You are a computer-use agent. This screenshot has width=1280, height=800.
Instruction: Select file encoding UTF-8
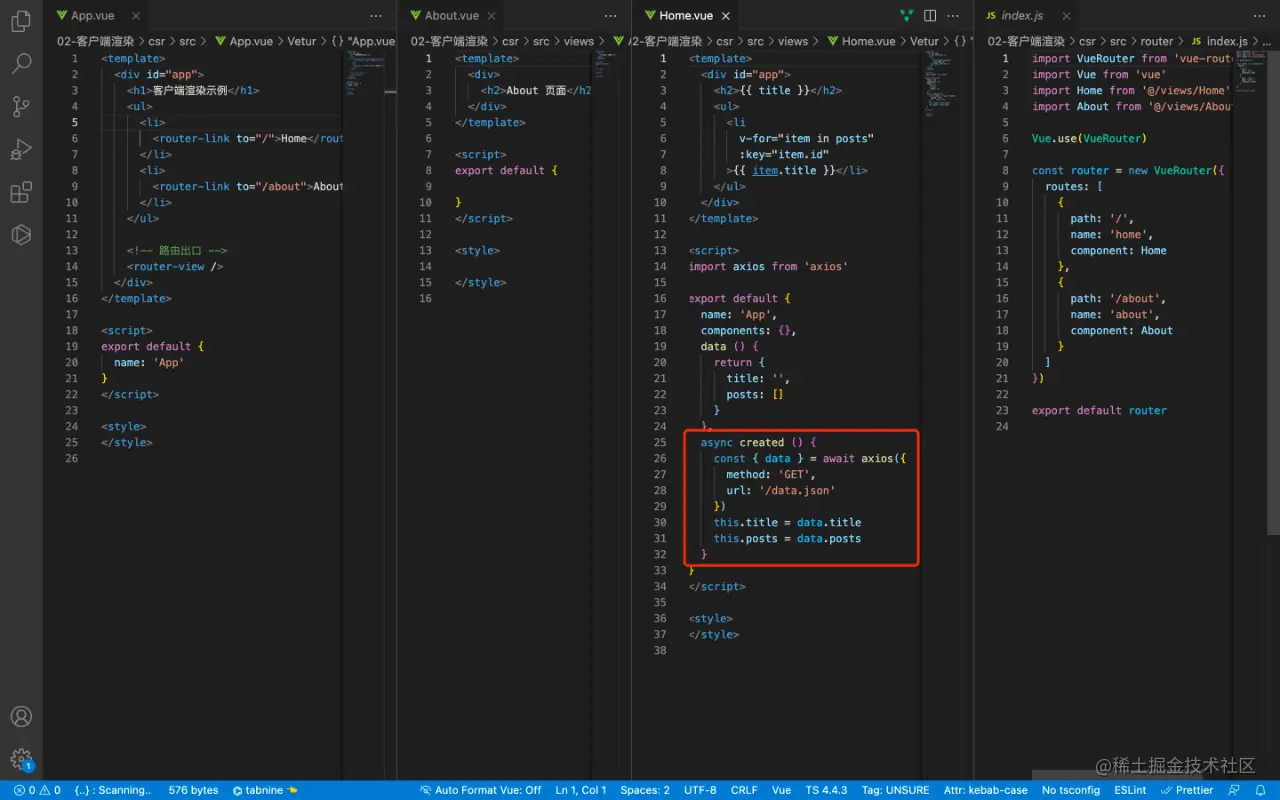point(700,790)
